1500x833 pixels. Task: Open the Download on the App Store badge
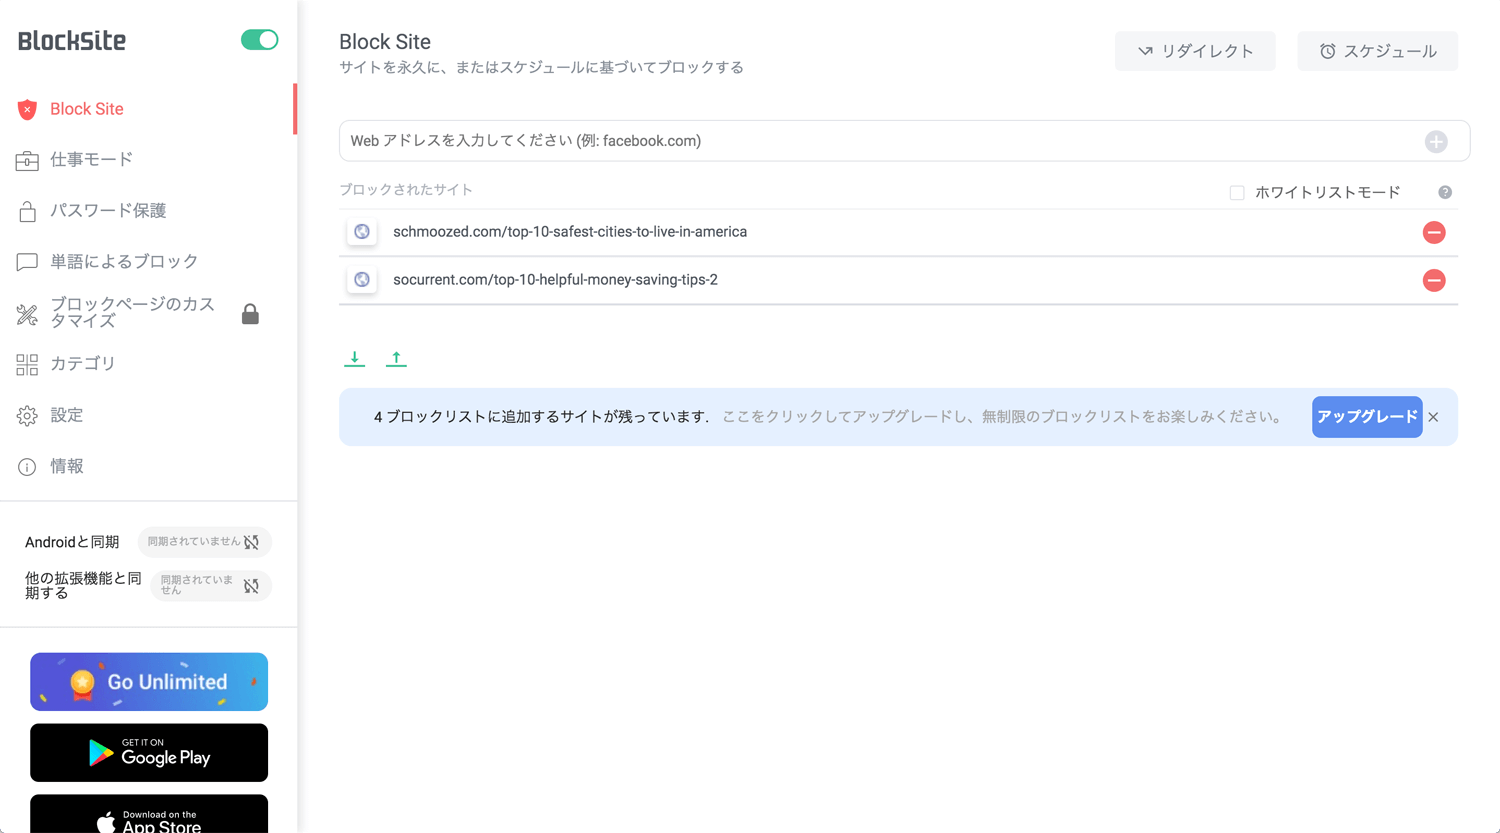pos(149,814)
